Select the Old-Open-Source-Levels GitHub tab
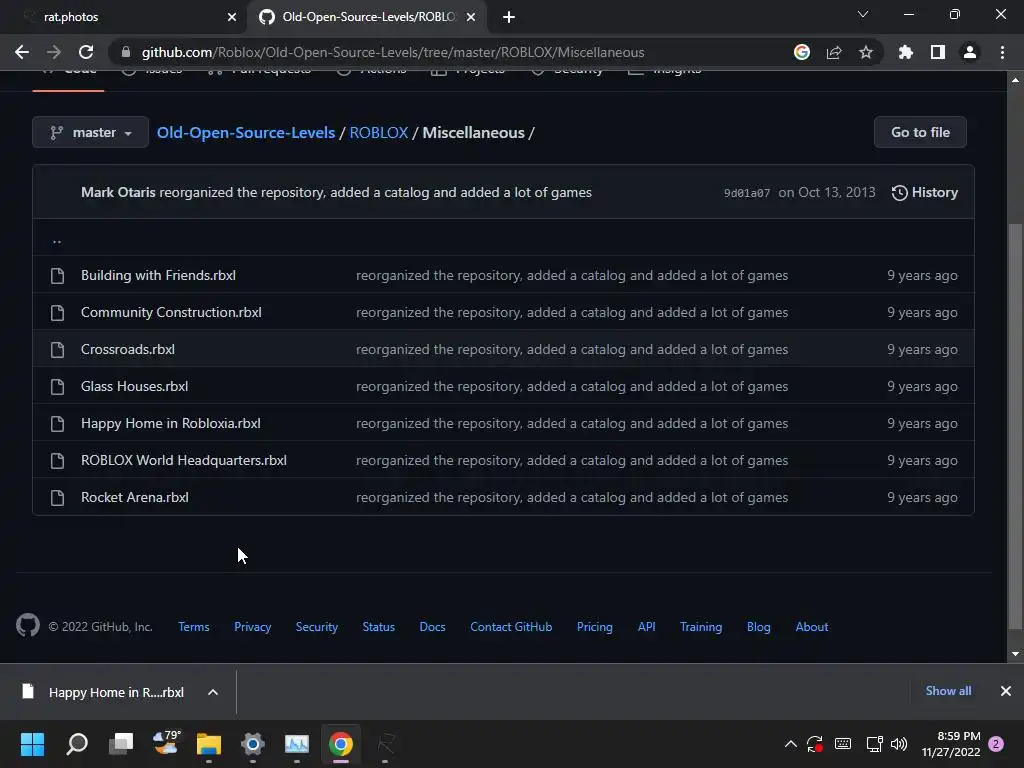The image size is (1024, 768). [x=368, y=17]
